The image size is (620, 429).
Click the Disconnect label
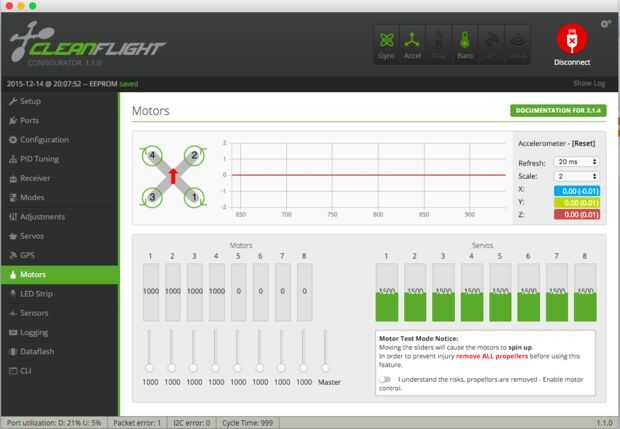coord(572,62)
